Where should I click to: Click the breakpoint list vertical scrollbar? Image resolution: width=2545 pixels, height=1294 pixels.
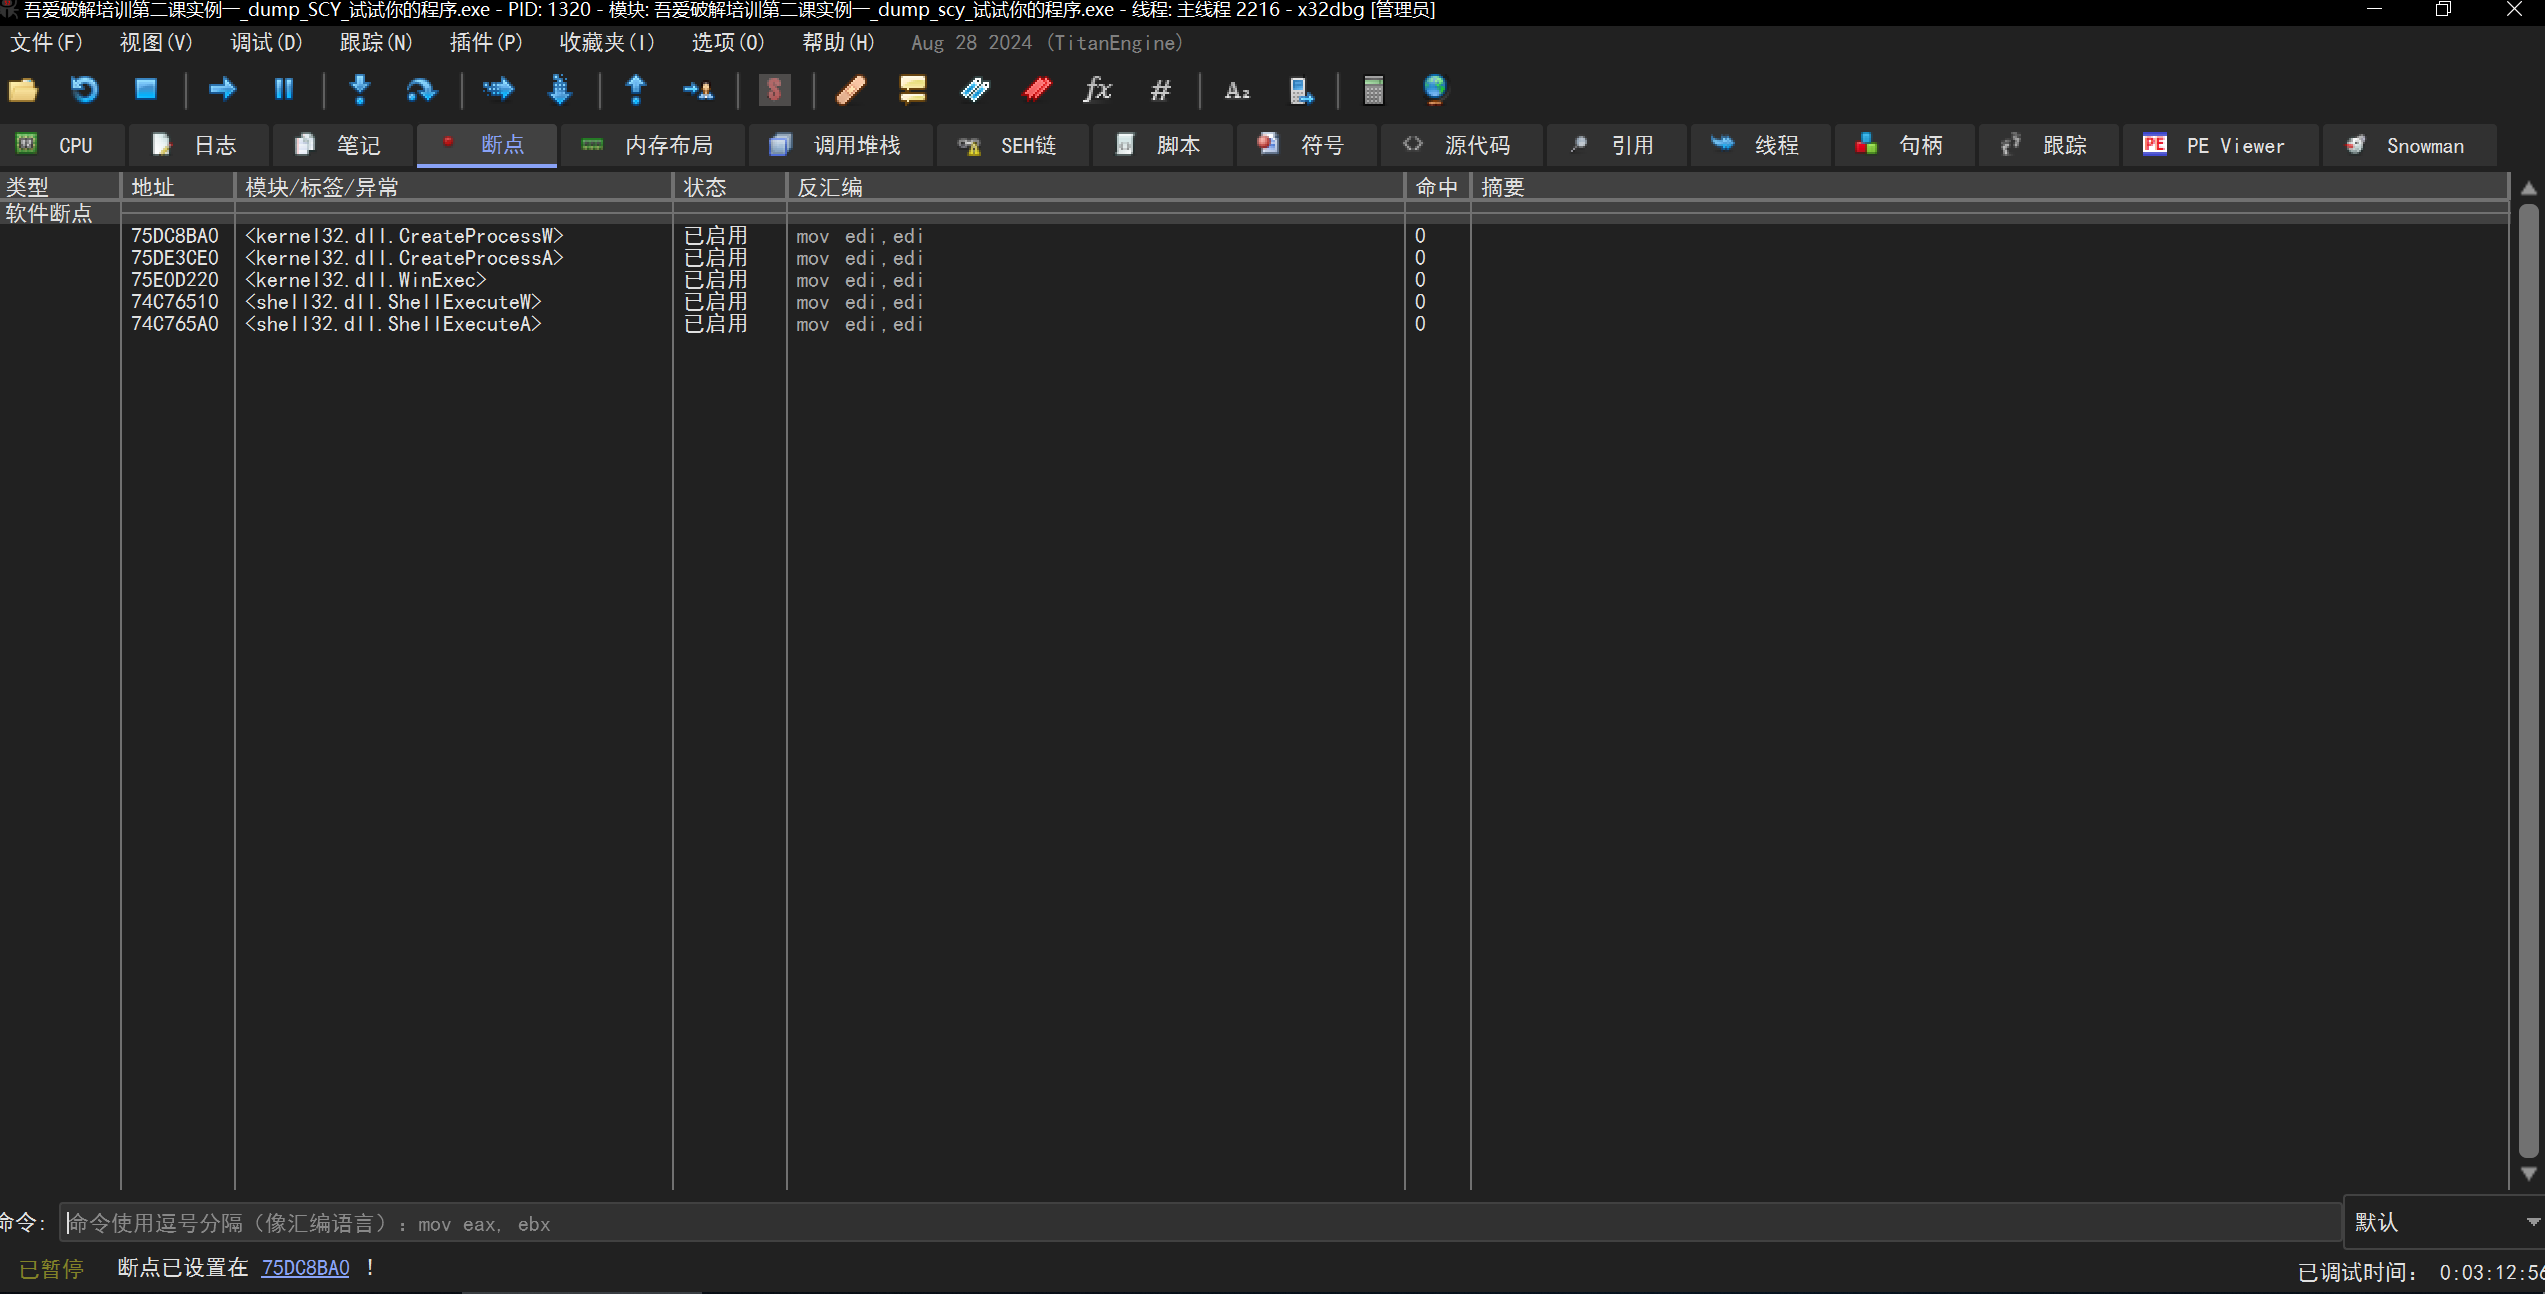[2529, 680]
